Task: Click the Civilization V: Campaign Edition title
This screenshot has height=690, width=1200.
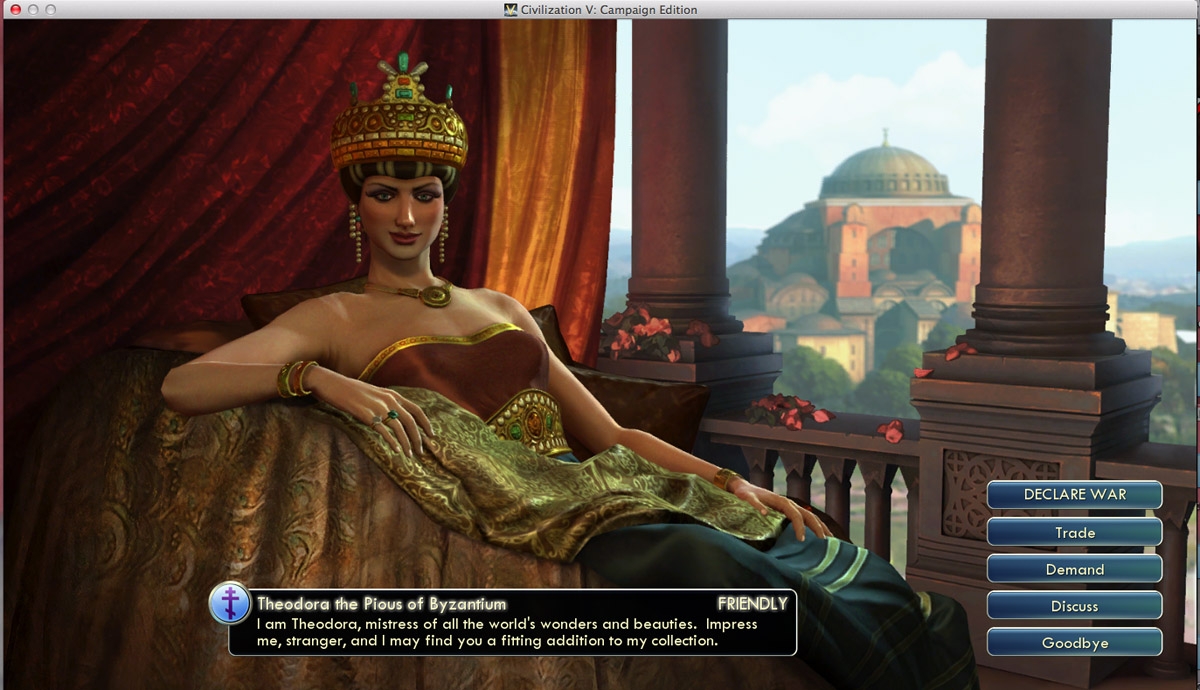Action: point(610,9)
